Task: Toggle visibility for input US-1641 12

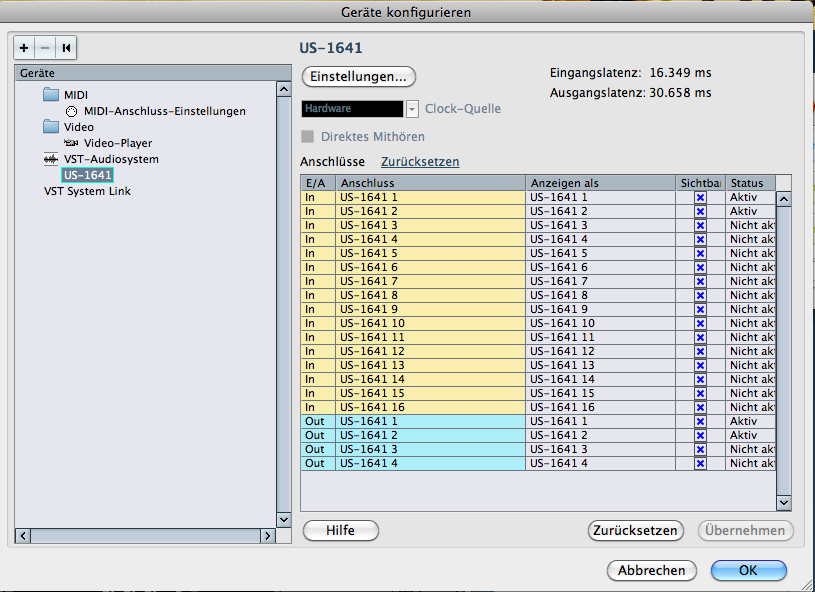Action: pyautogui.click(x=700, y=352)
